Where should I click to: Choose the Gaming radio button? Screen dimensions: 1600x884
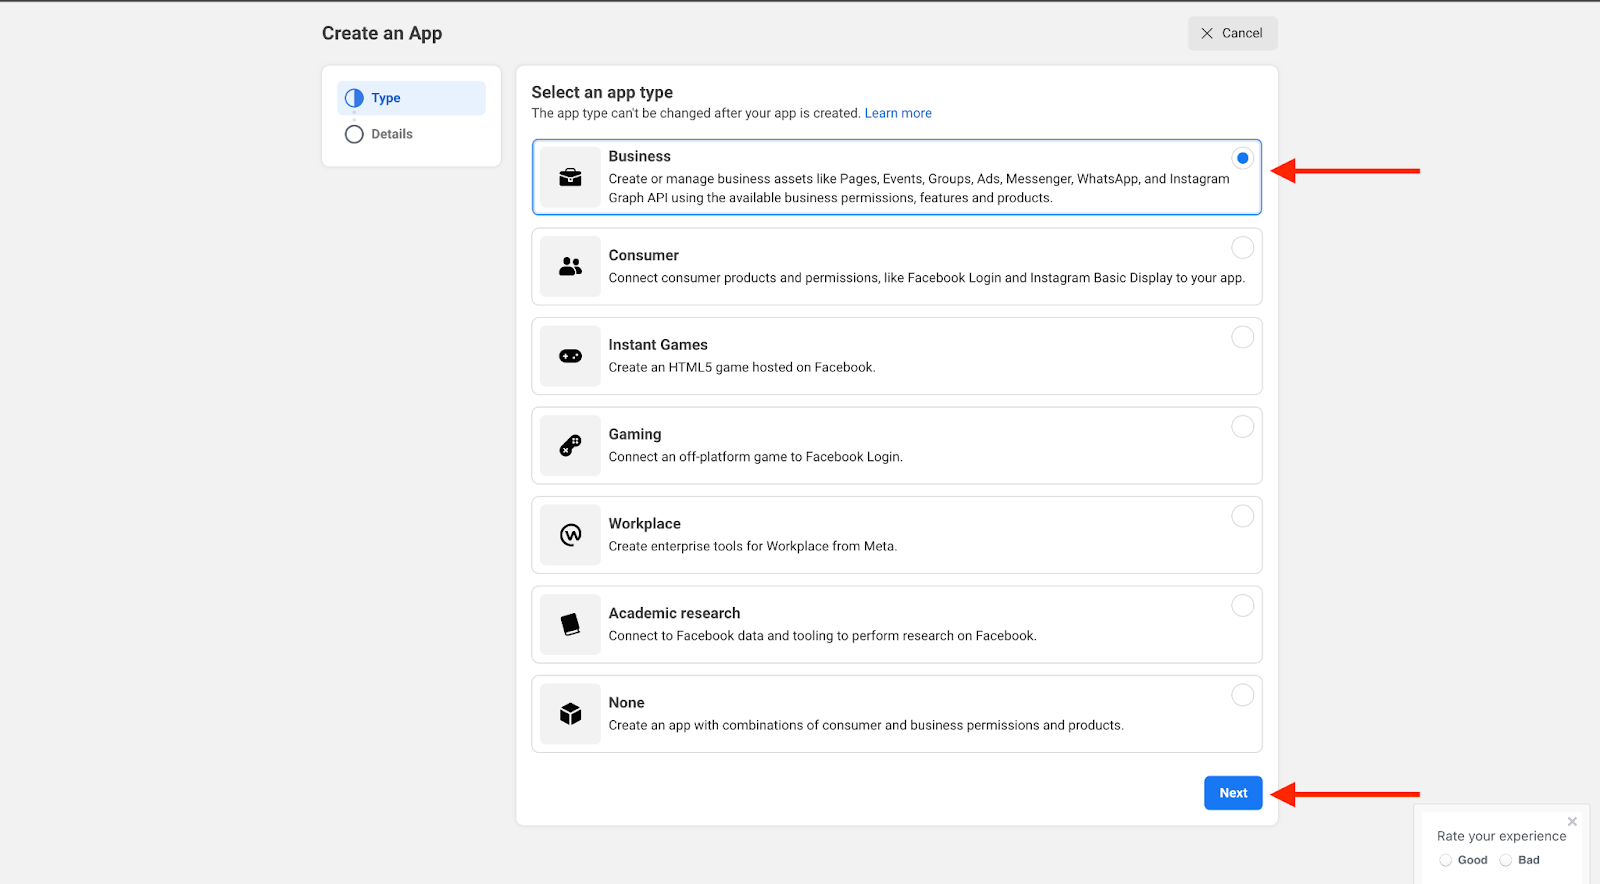(1242, 426)
